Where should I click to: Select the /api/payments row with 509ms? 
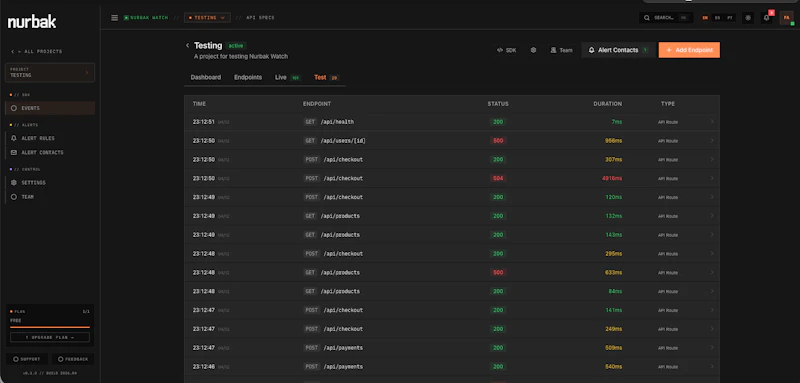coord(452,348)
